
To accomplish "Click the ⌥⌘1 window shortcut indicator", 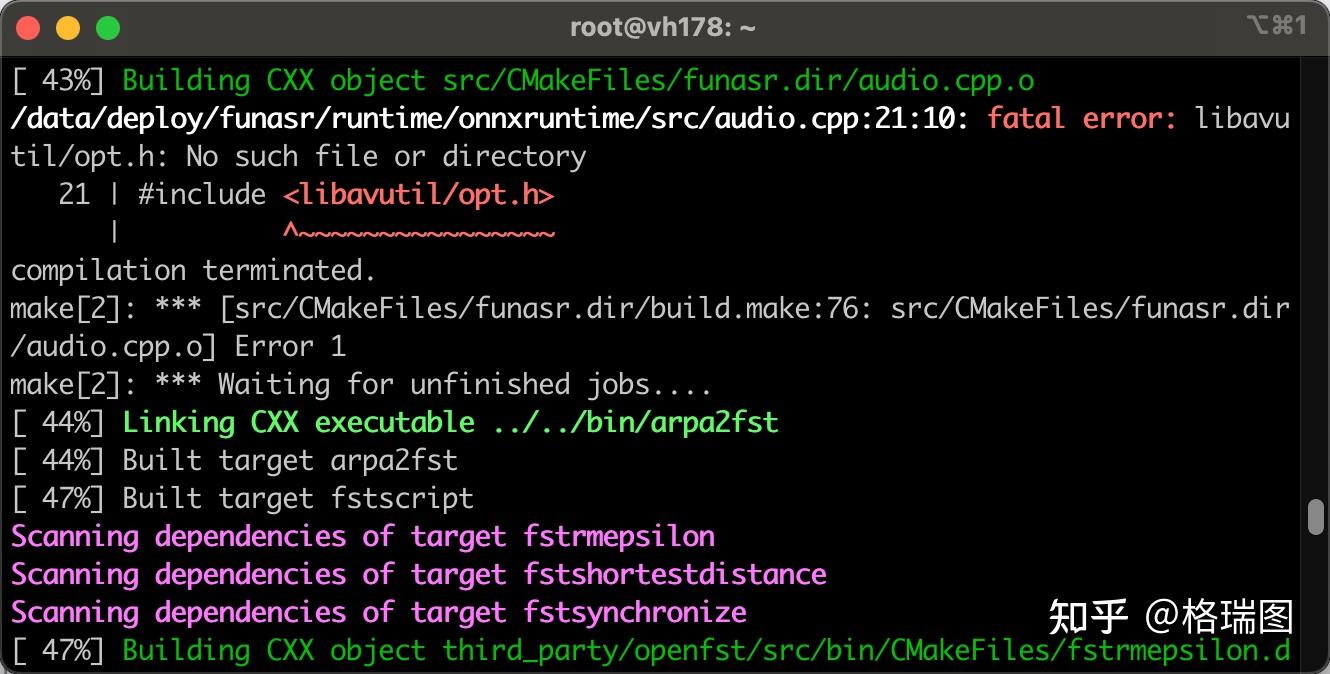I will coord(1276,26).
